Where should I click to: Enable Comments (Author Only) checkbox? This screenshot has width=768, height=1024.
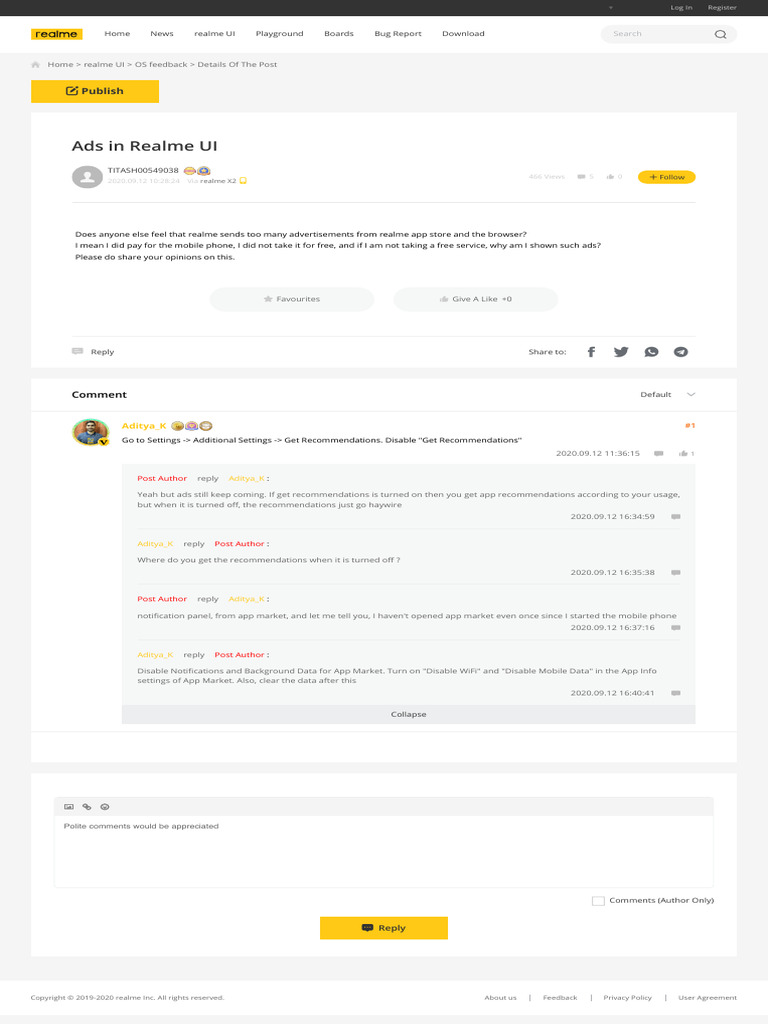(x=598, y=901)
